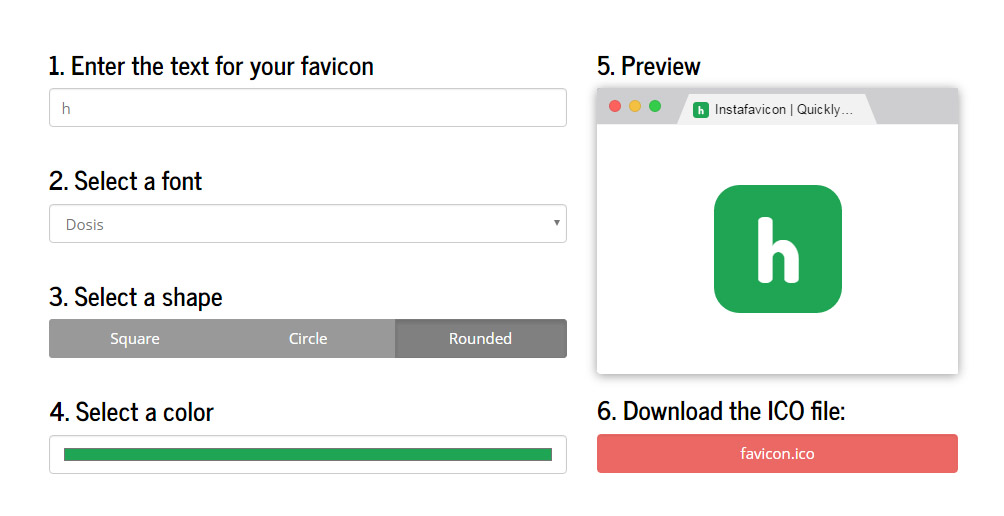
Task: Select the Square shape option
Action: (x=135, y=339)
